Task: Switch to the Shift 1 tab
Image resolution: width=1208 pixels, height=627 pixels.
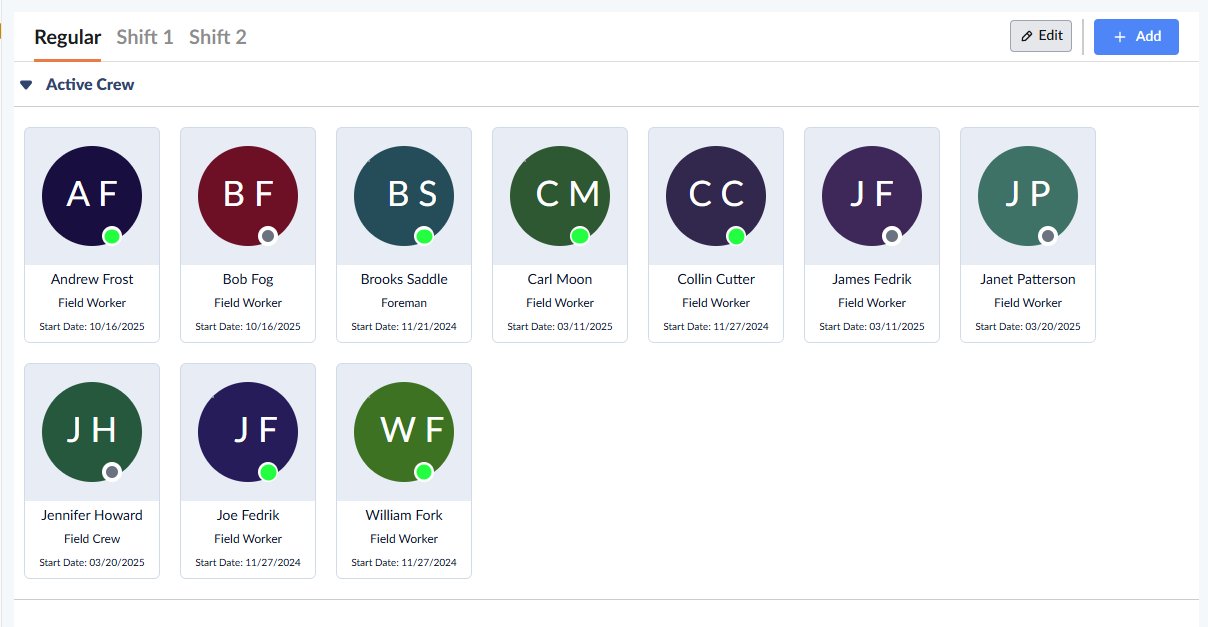Action: (x=145, y=37)
